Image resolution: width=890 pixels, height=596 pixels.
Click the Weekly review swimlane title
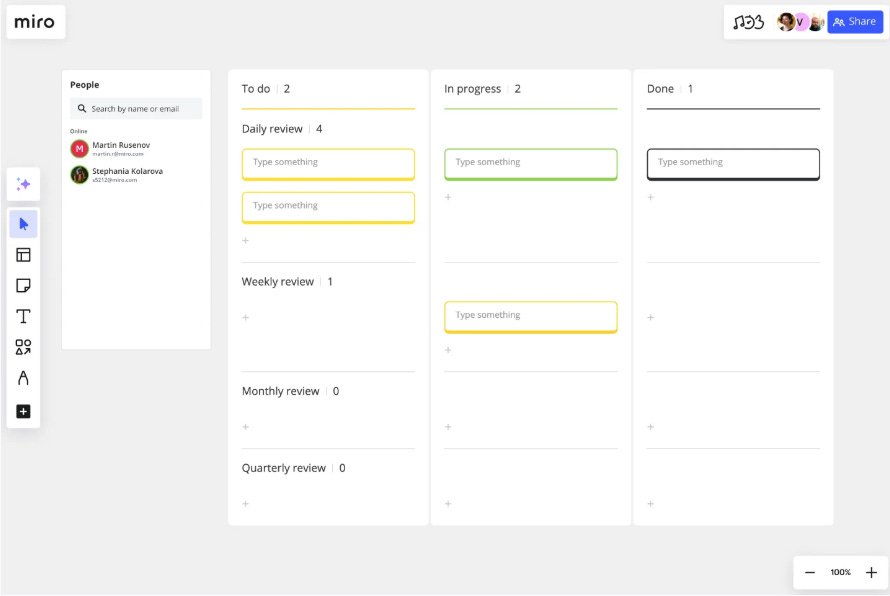(278, 282)
